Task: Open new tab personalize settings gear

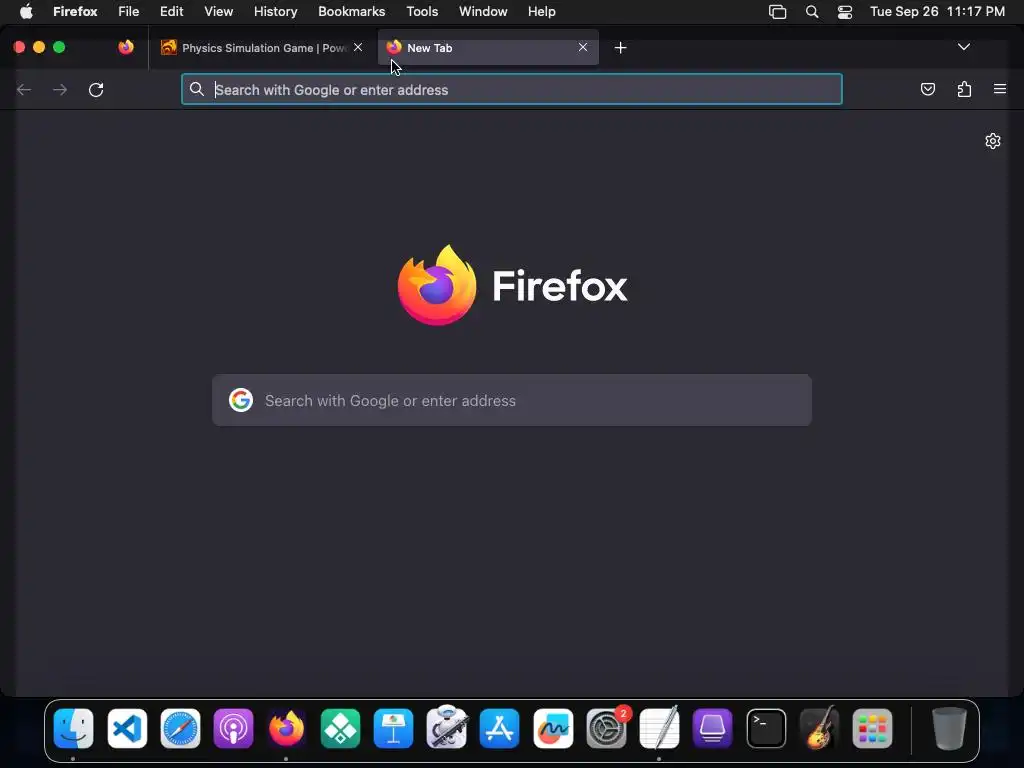Action: [x=993, y=141]
